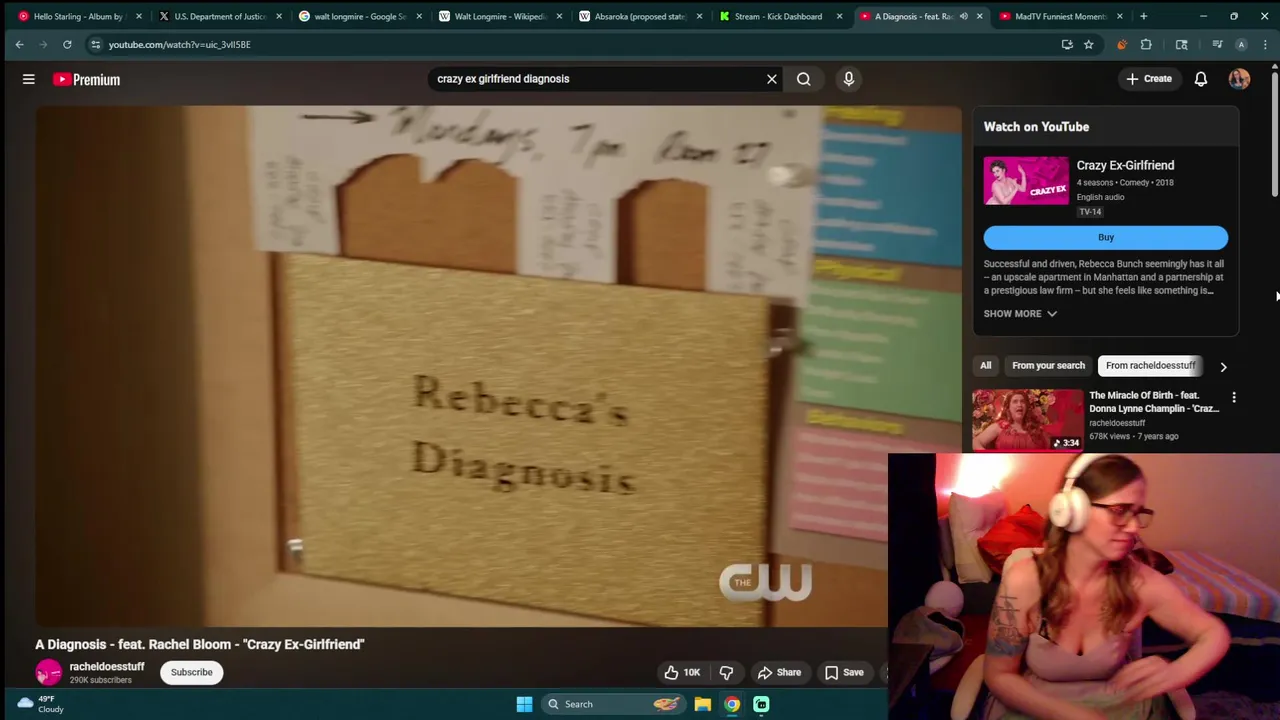Open The Miracle Of Birth video title

pyautogui.click(x=1154, y=402)
